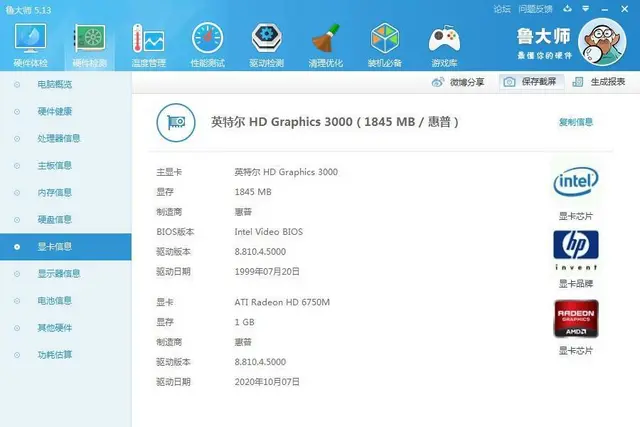Select 其他硬件 in sidebar
The height and width of the screenshot is (427, 640).
66,328
